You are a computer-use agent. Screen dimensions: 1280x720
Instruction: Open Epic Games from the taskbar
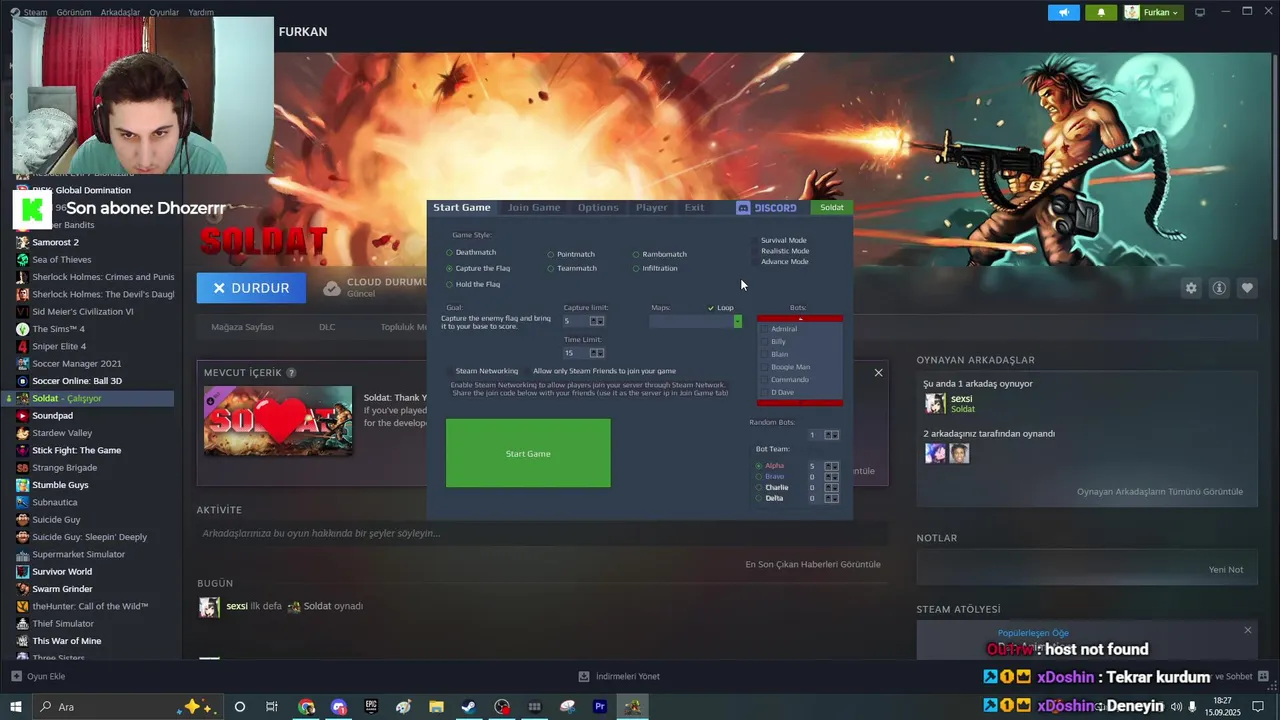pyautogui.click(x=371, y=707)
